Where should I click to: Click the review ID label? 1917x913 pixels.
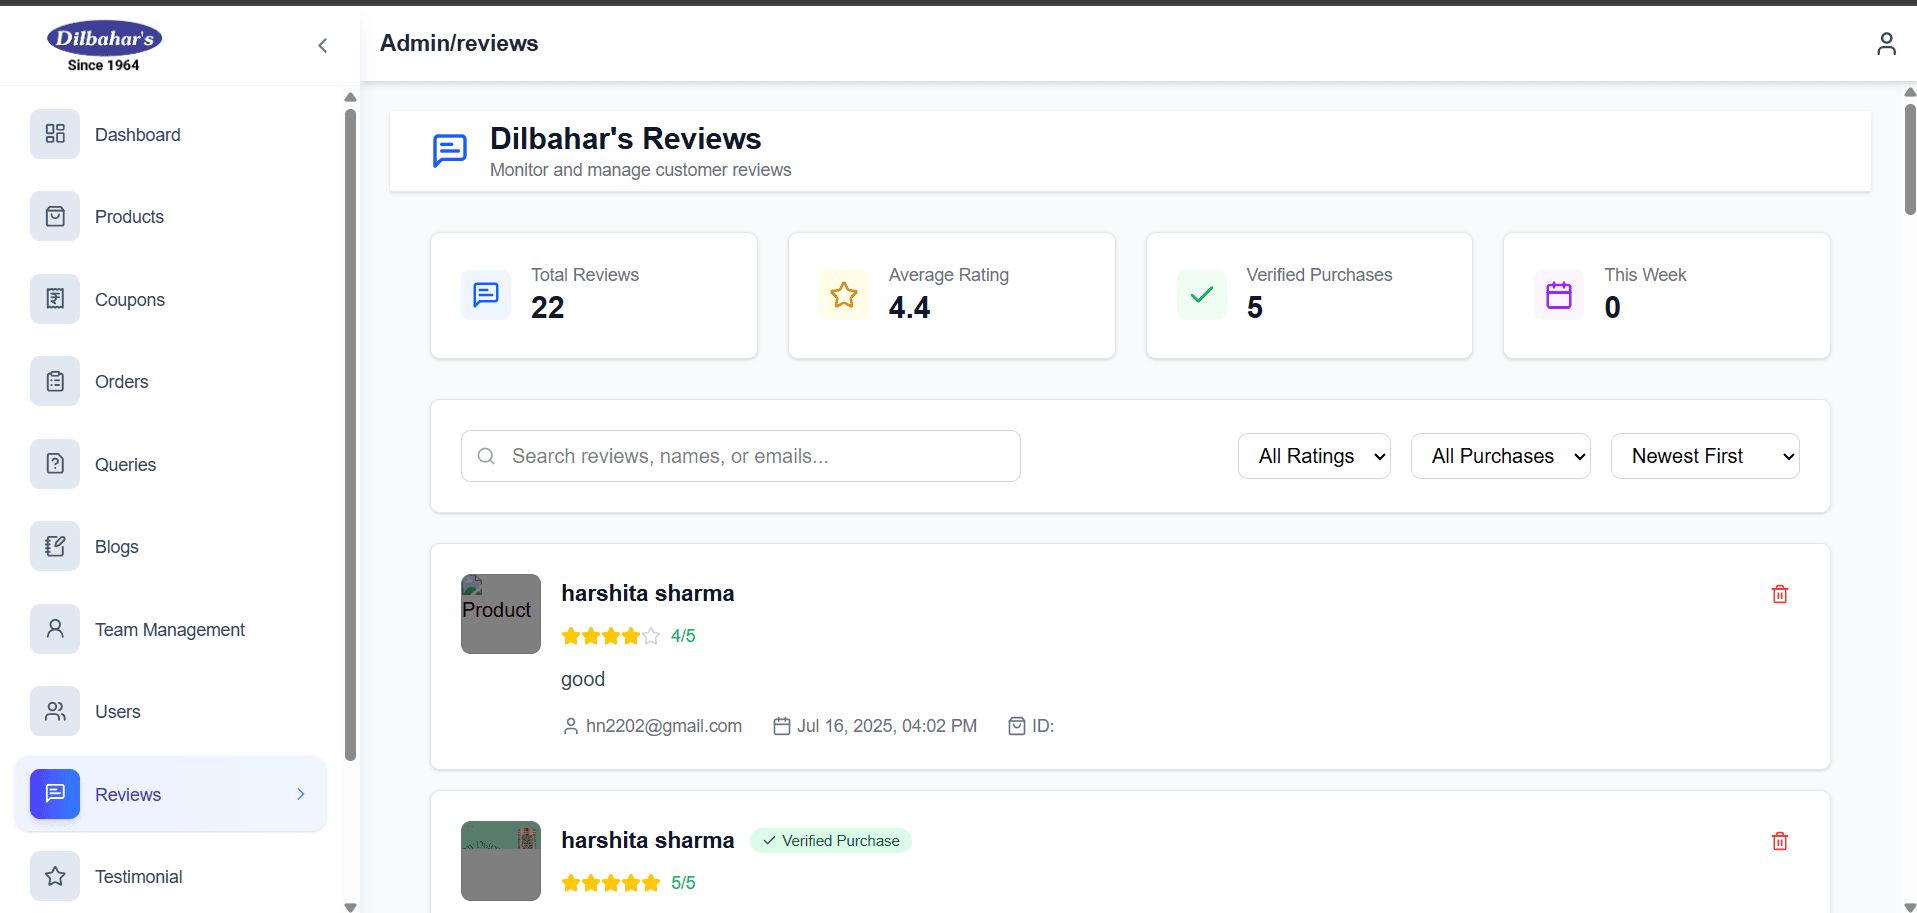click(x=1043, y=726)
